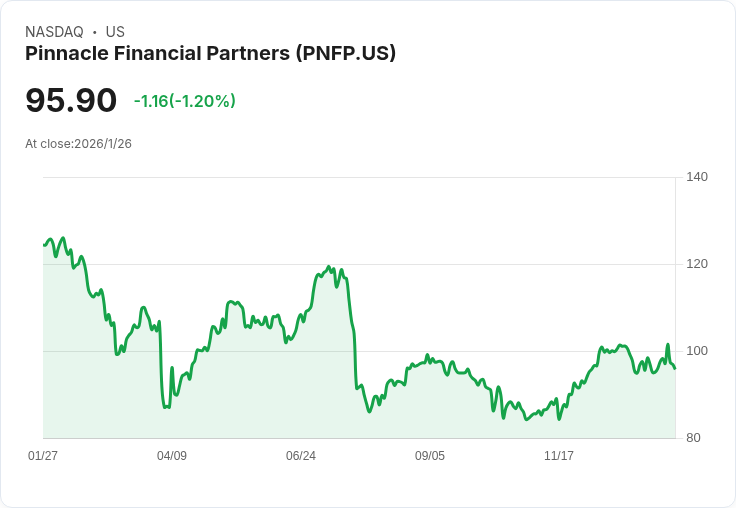736x508 pixels.
Task: Click the US market label
Action: (x=115, y=32)
